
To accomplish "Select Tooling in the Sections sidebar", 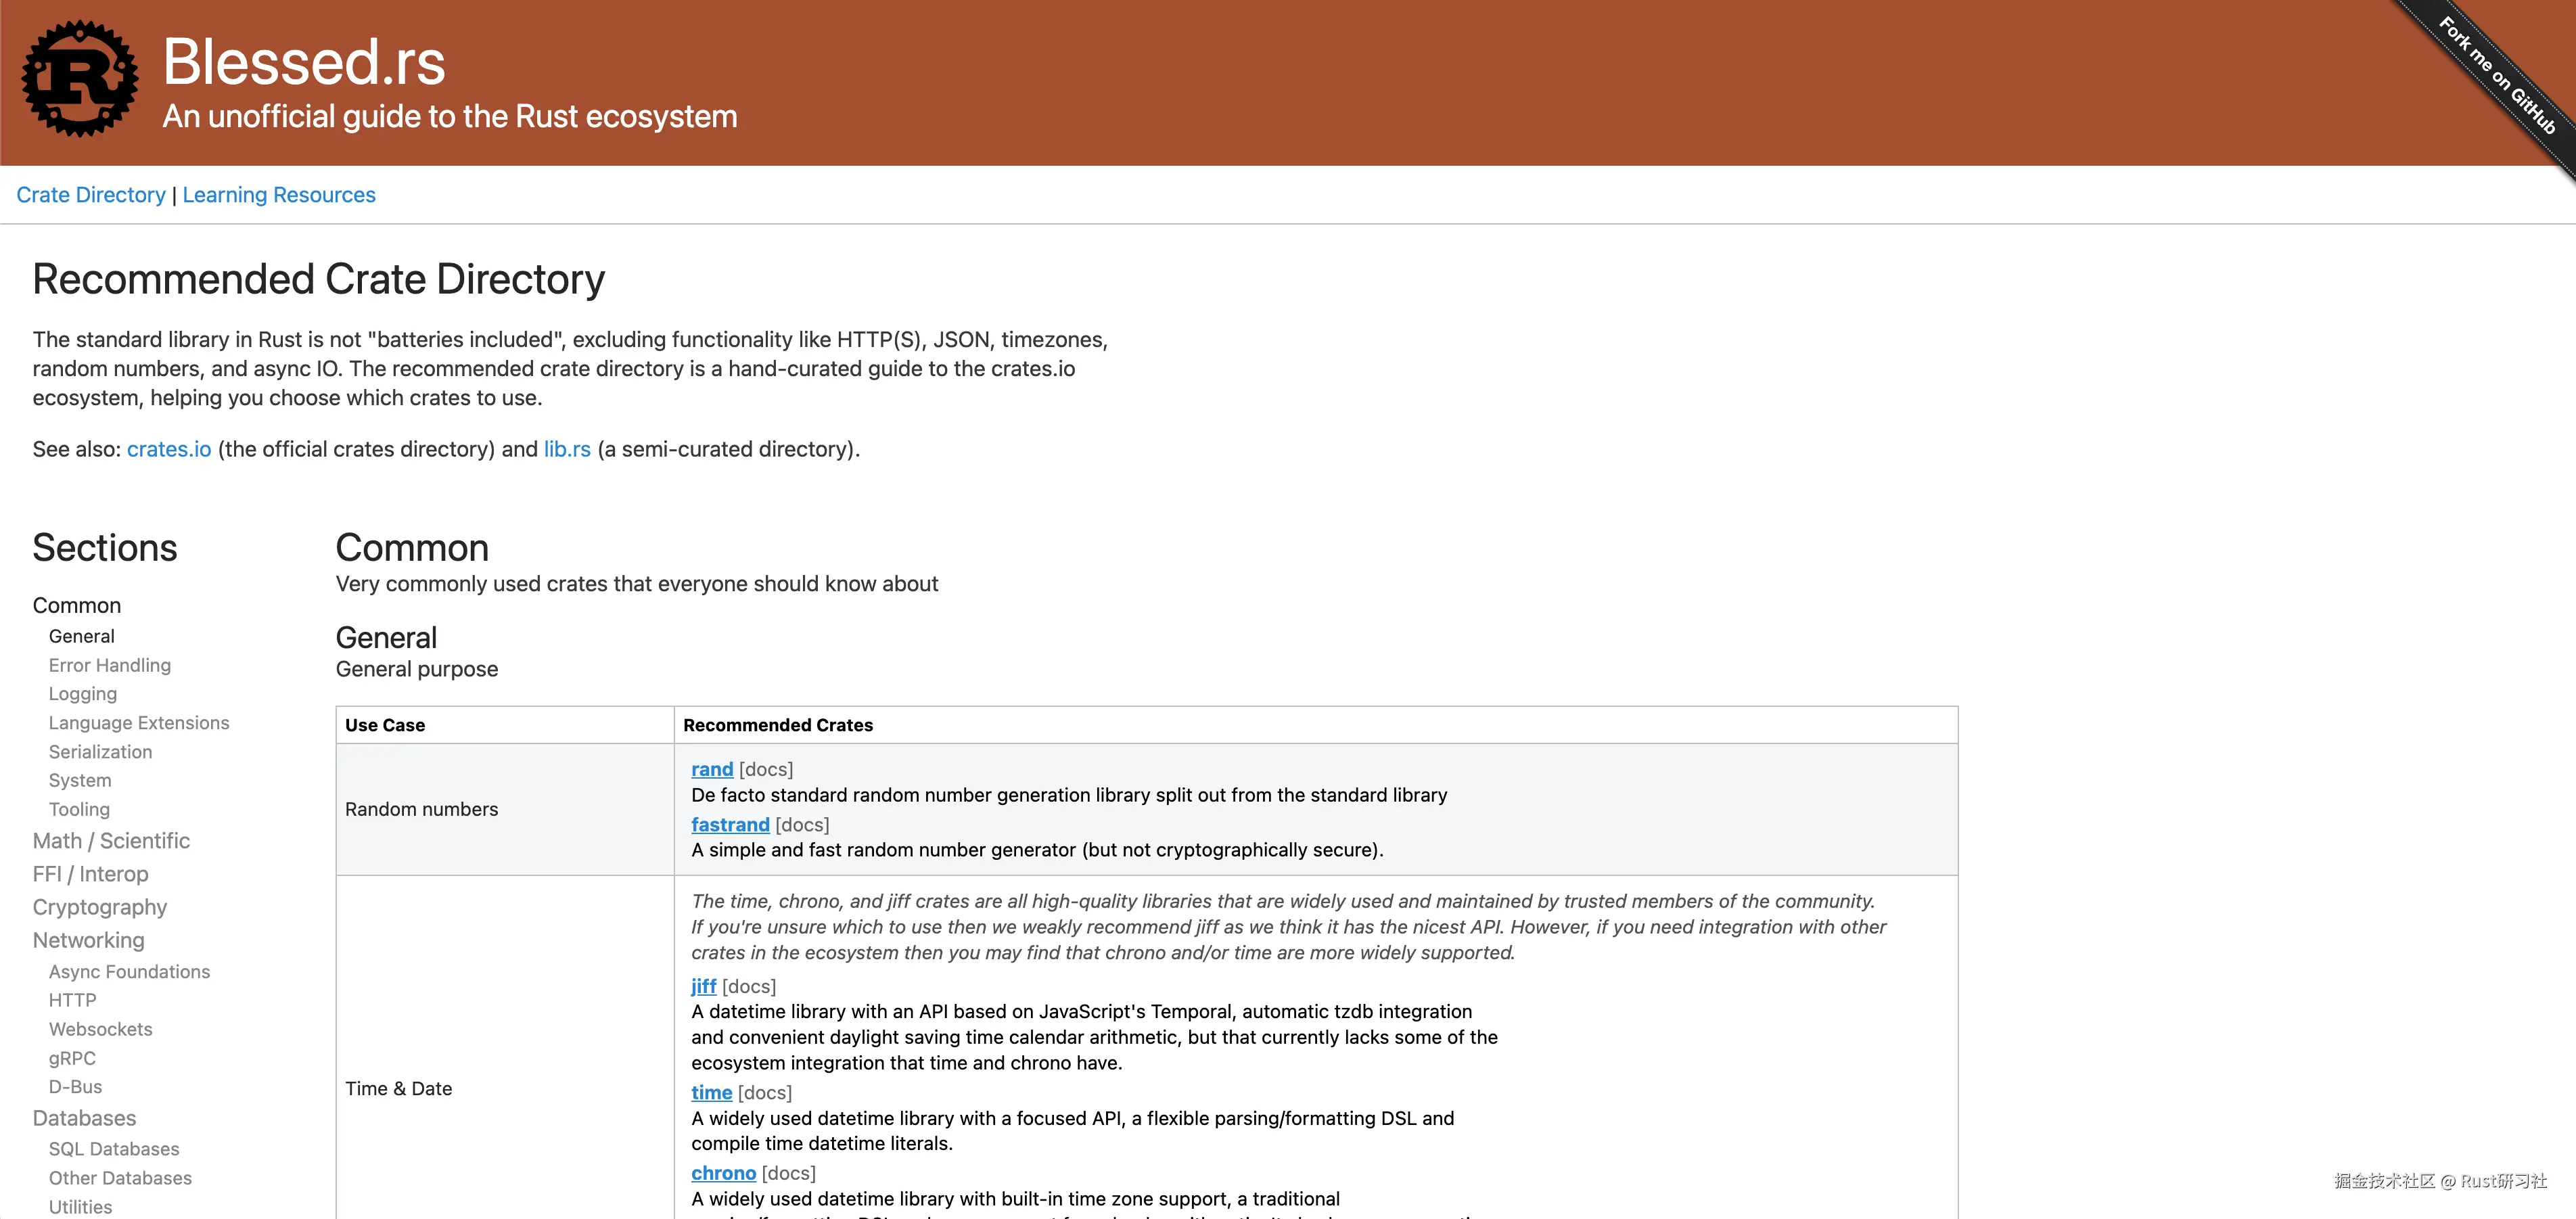I will click(x=80, y=810).
